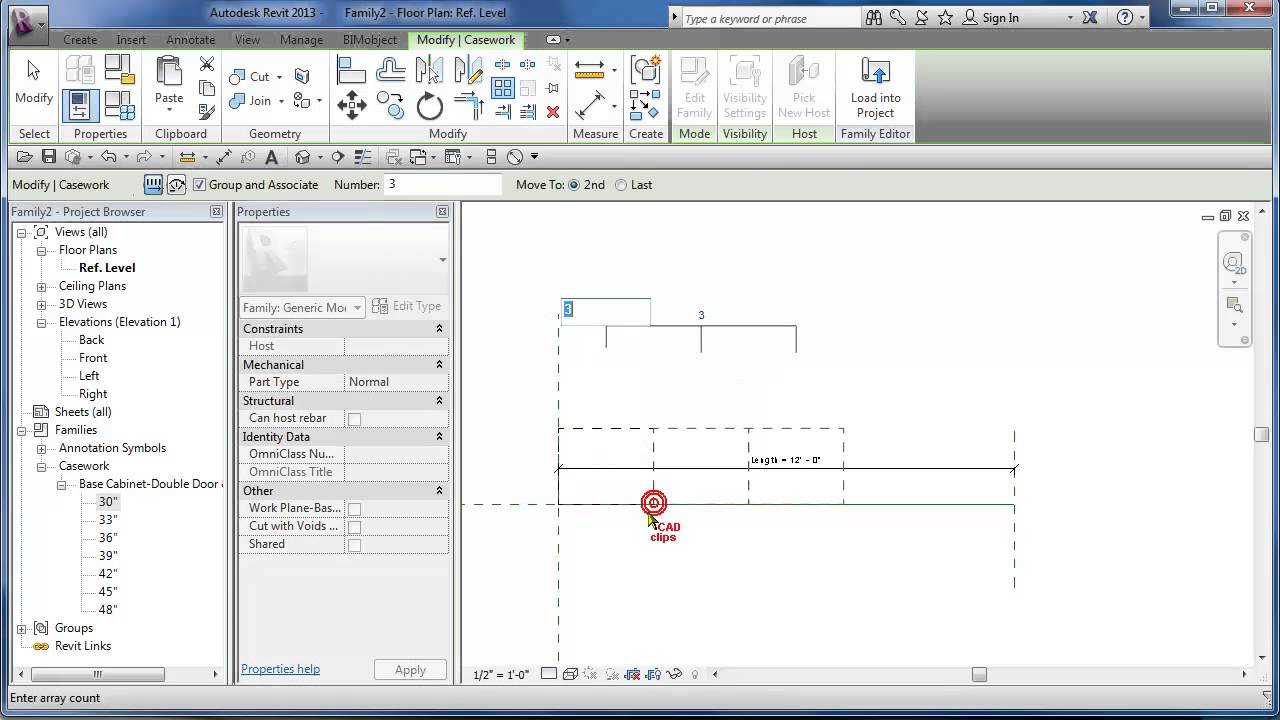This screenshot has height=720, width=1280.
Task: Choose Mirror - Pick Axis tool
Action: click(429, 70)
